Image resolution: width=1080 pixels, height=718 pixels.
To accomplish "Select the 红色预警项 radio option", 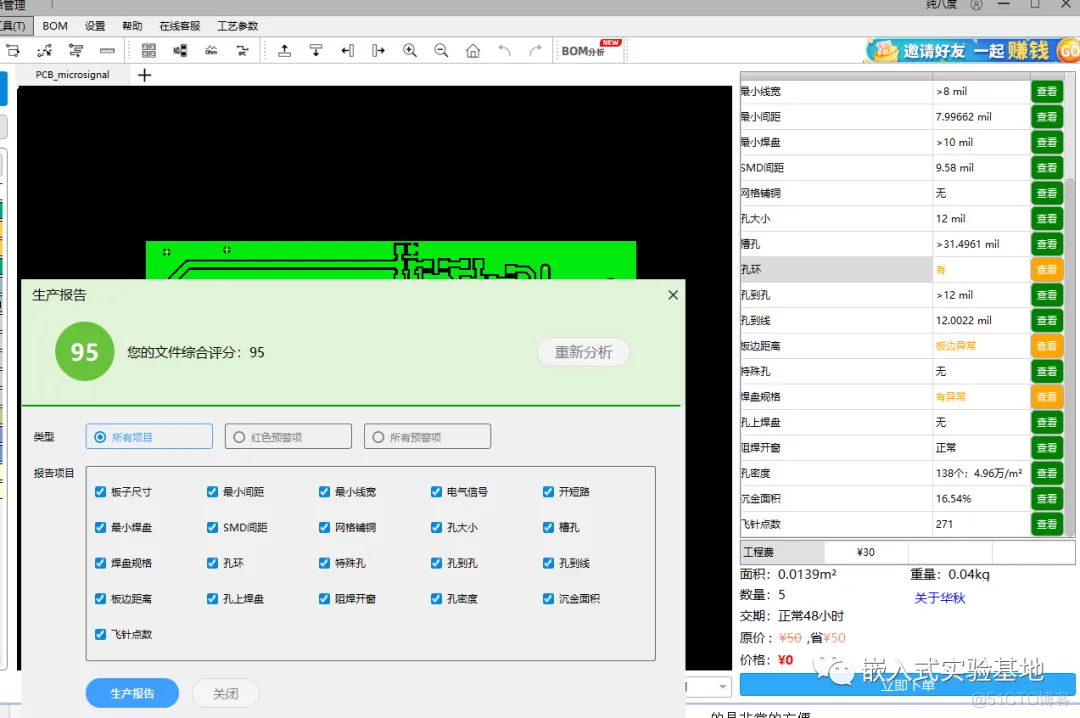I will point(288,437).
